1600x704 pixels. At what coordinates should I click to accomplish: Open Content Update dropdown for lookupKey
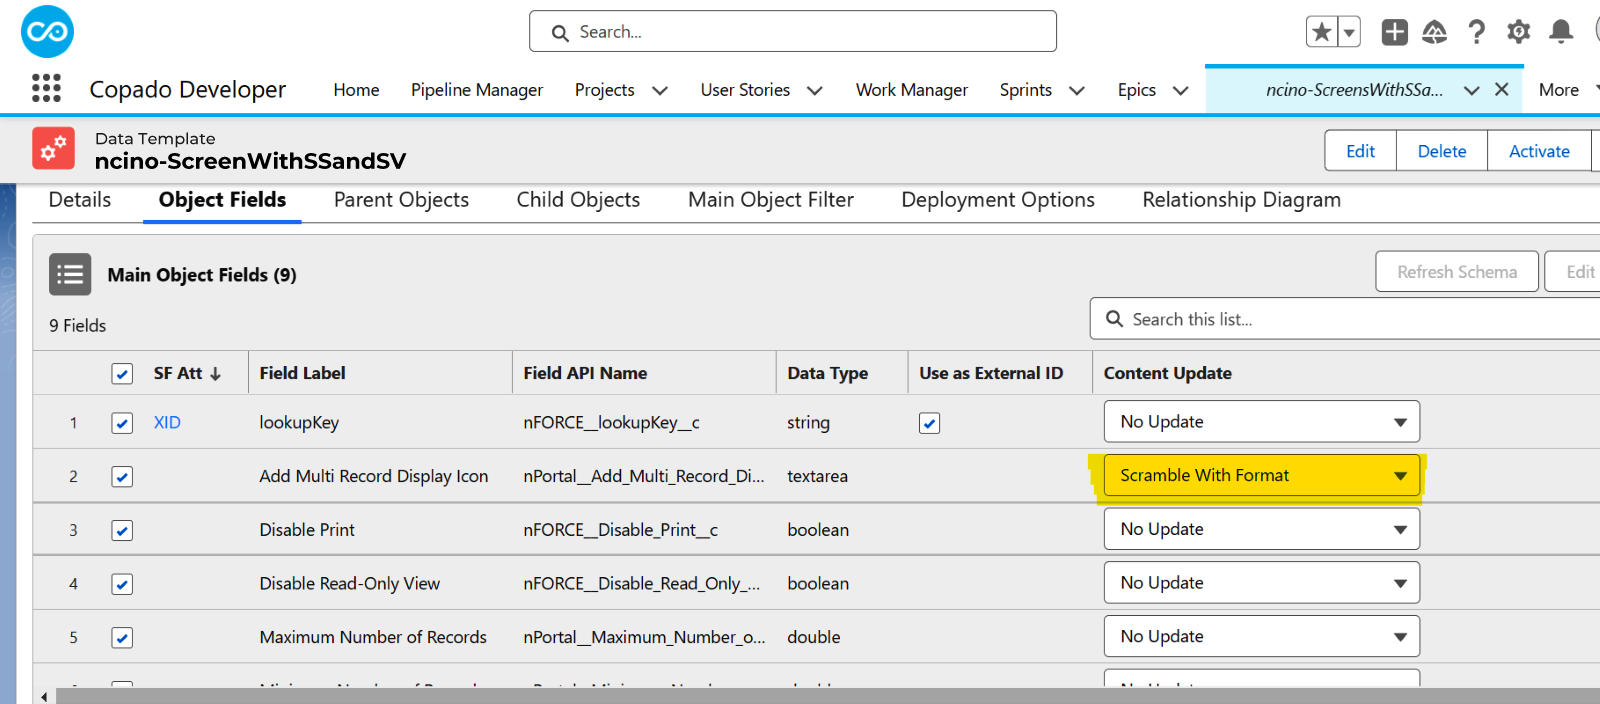point(1261,422)
